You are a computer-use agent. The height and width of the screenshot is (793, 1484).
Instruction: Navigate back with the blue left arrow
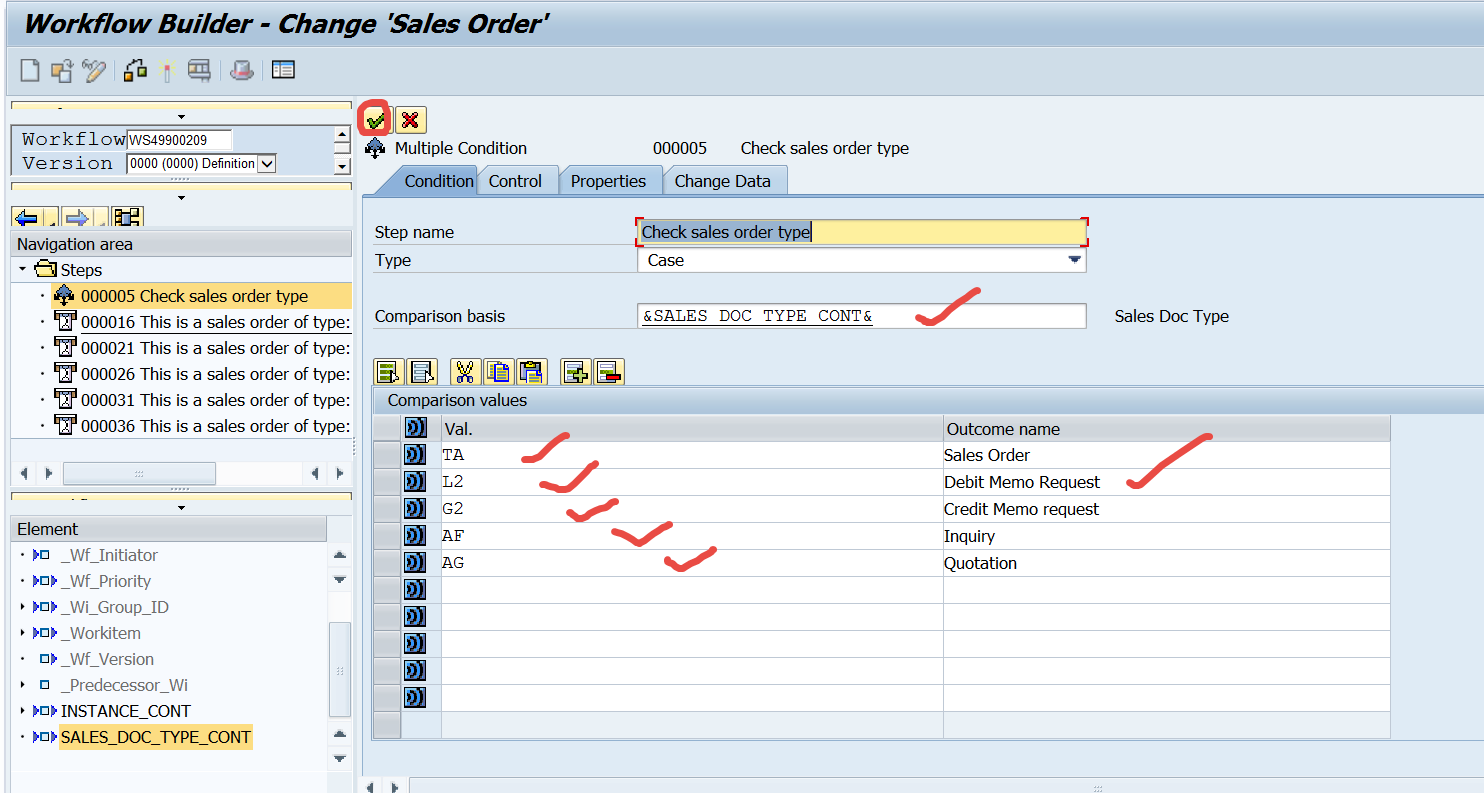point(25,215)
